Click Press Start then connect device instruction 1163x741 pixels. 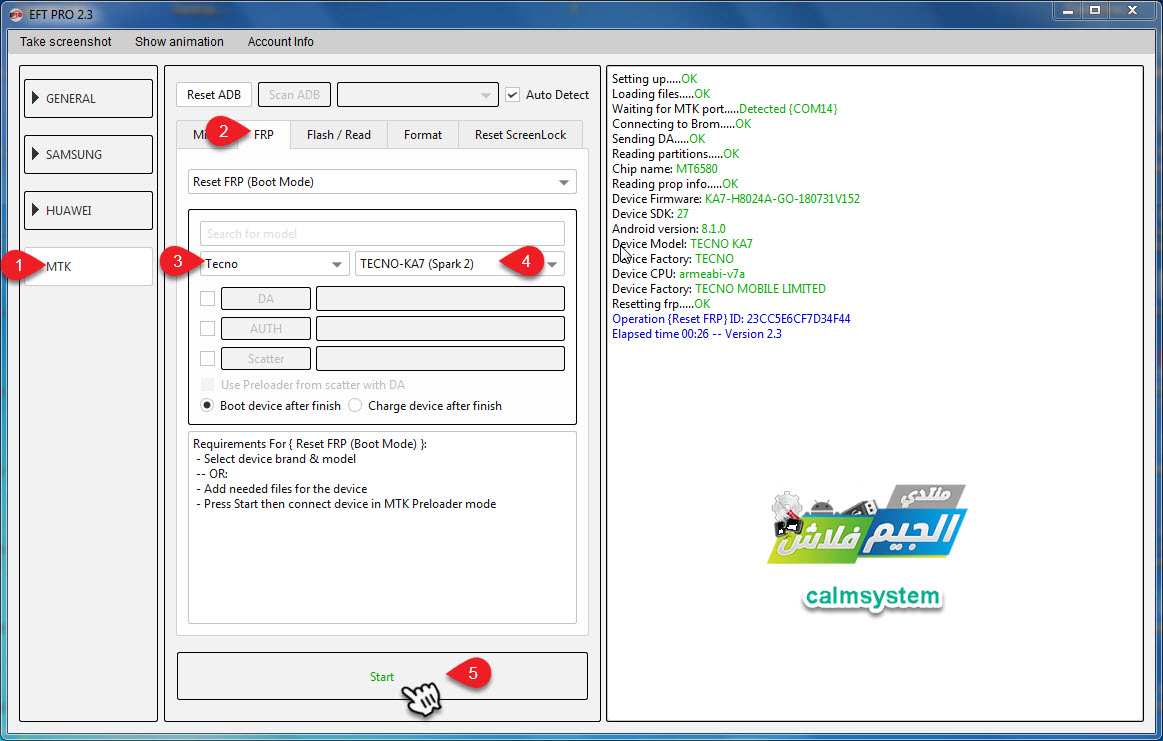[346, 504]
